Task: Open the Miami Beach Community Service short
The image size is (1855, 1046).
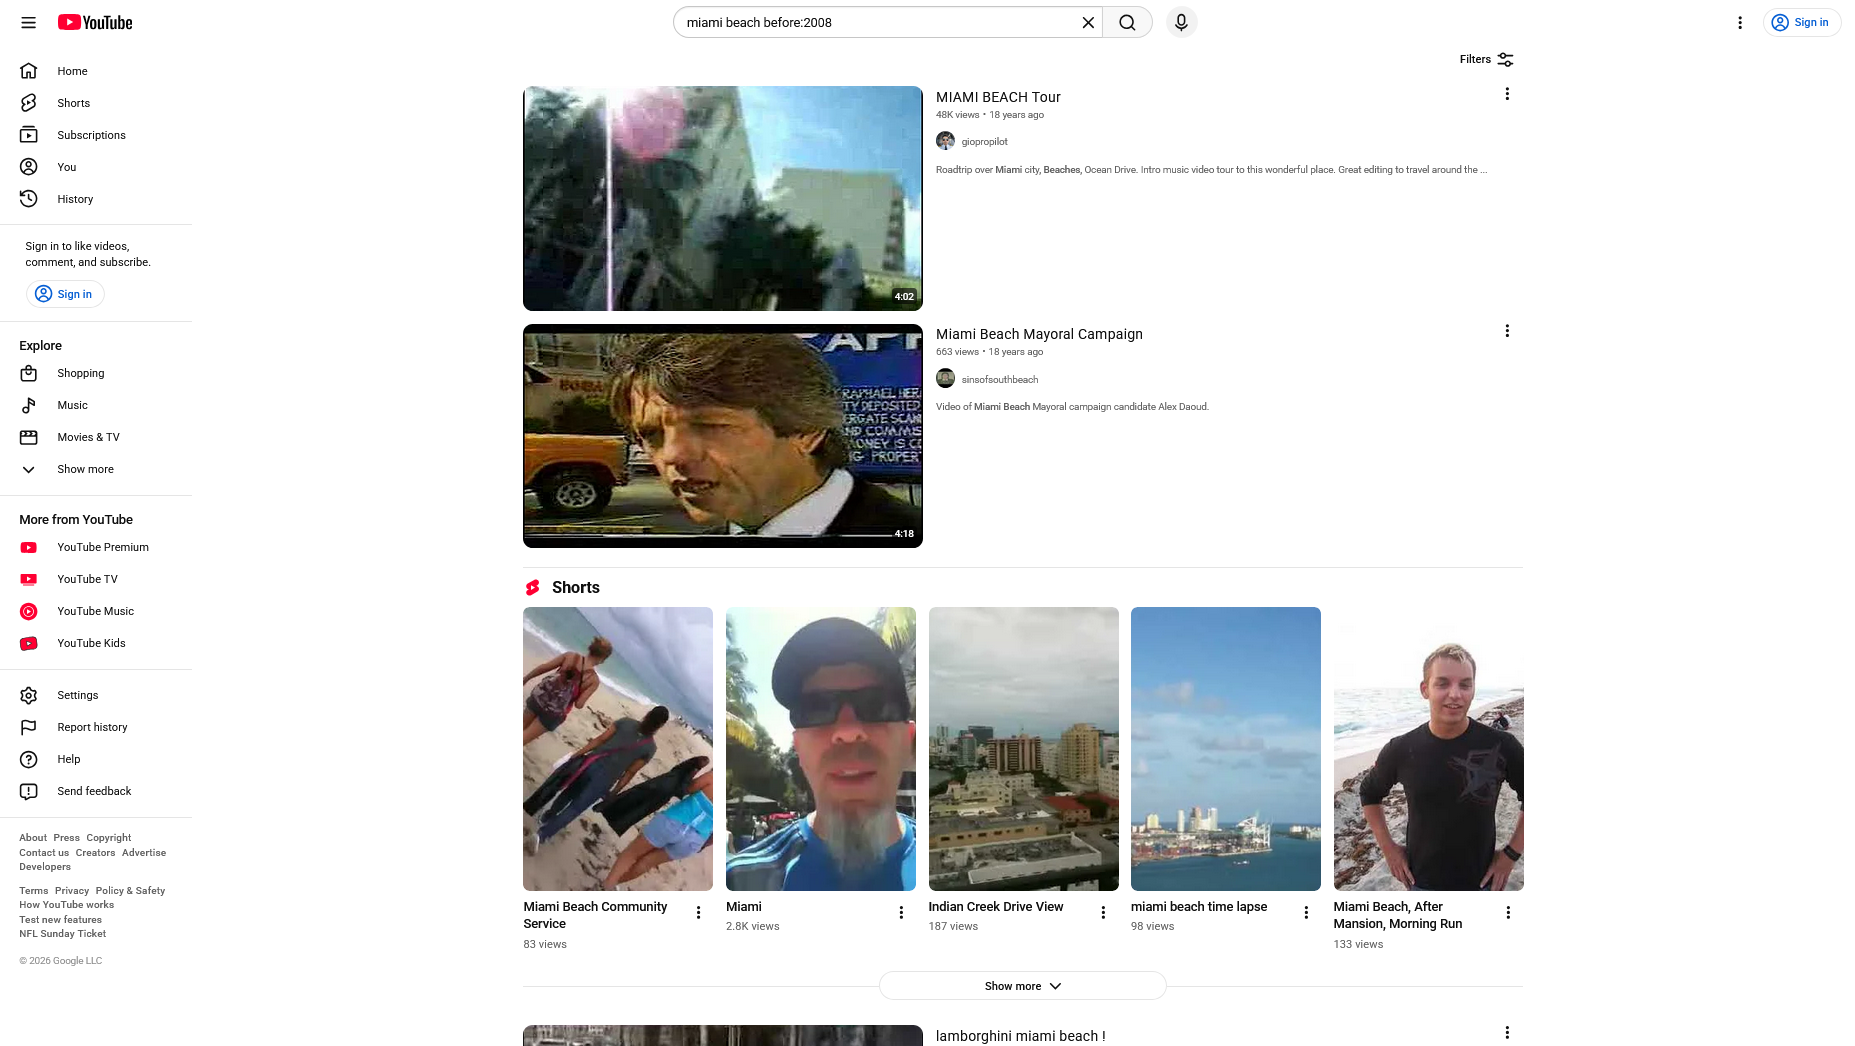Action: pos(618,749)
